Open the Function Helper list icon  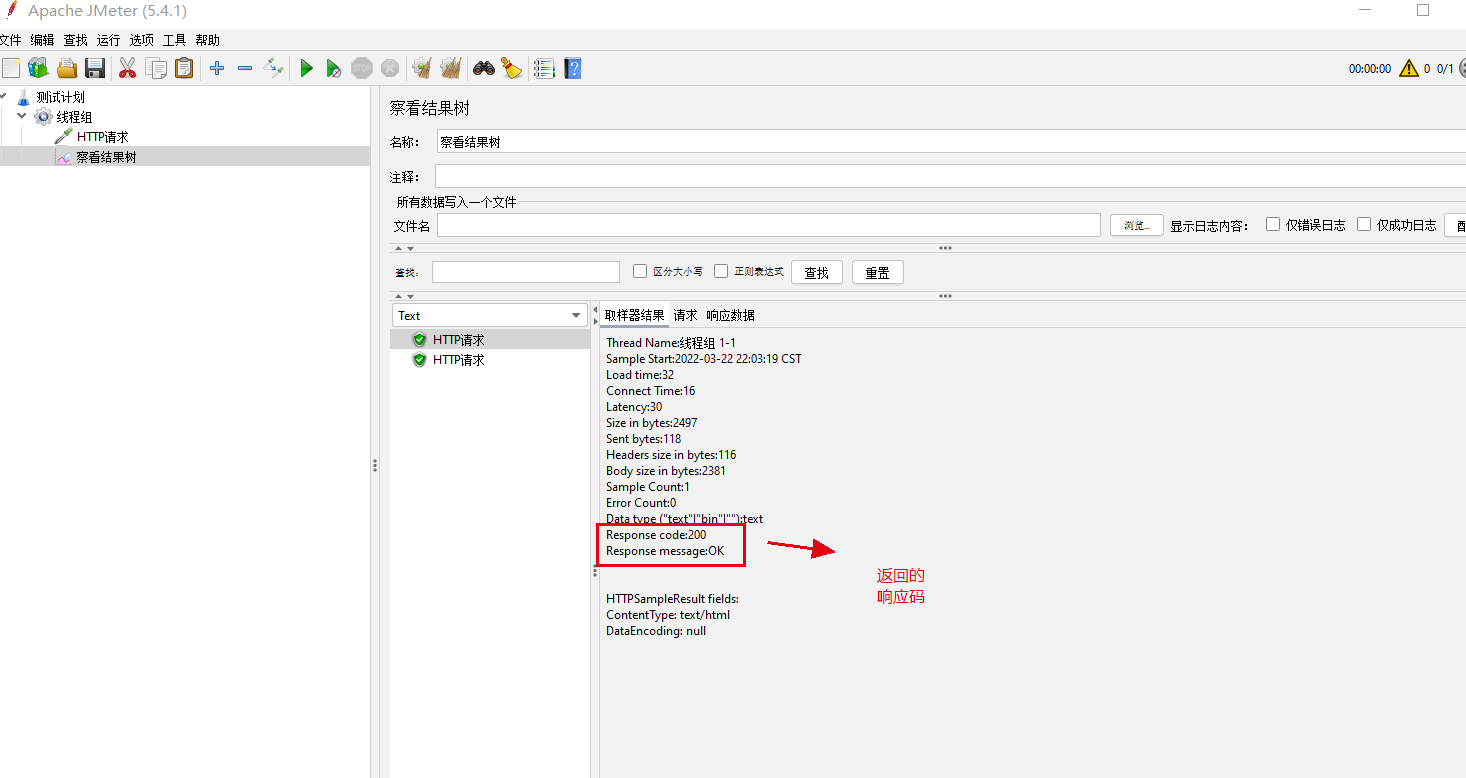pos(544,68)
